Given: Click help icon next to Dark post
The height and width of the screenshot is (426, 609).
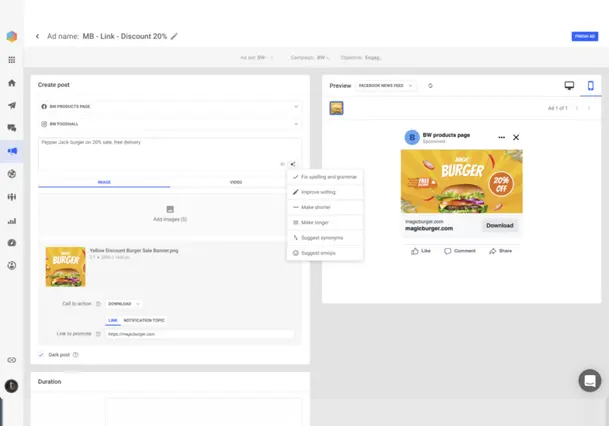Looking at the screenshot, I should (76, 355).
